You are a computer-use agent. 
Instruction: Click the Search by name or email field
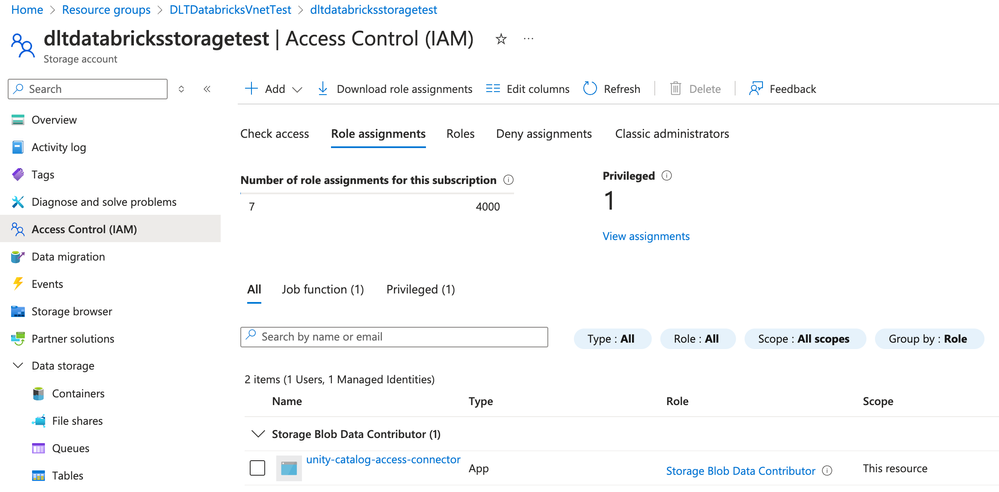394,336
